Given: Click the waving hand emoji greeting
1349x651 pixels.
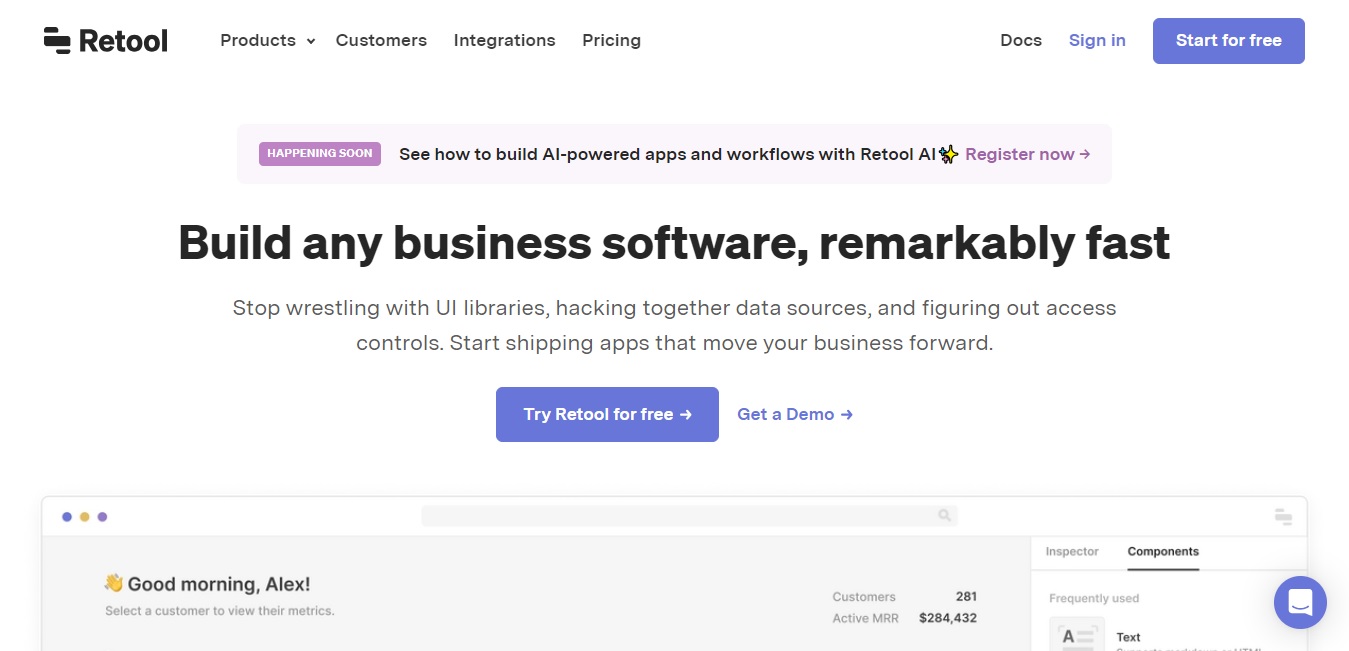Looking at the screenshot, I should tap(114, 583).
